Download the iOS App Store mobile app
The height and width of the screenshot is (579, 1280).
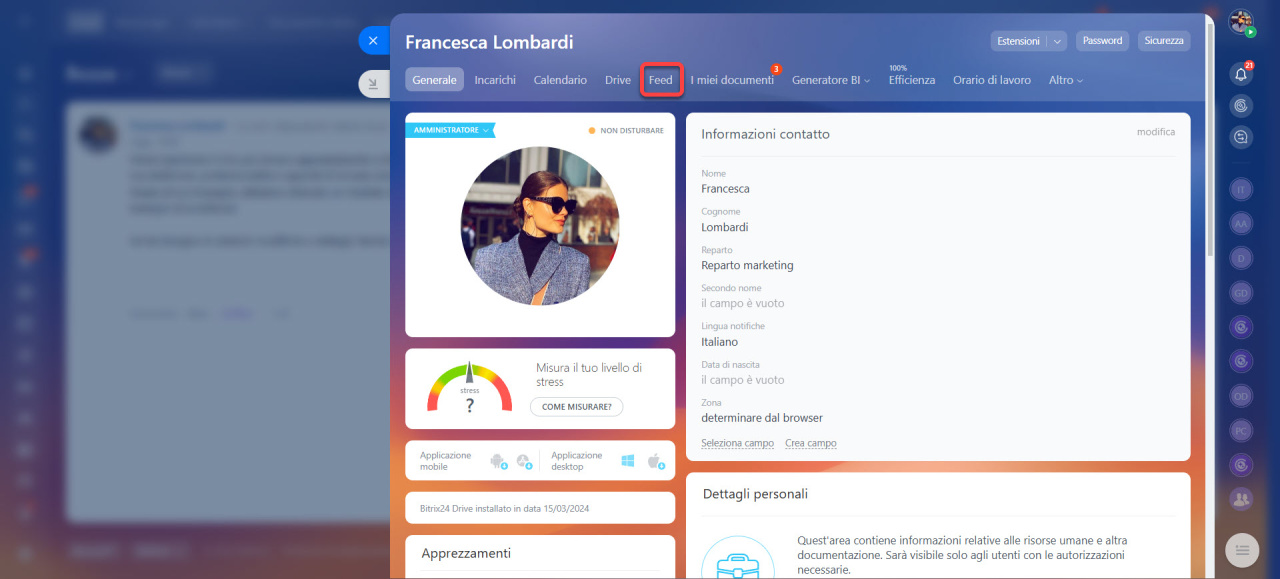pos(524,461)
